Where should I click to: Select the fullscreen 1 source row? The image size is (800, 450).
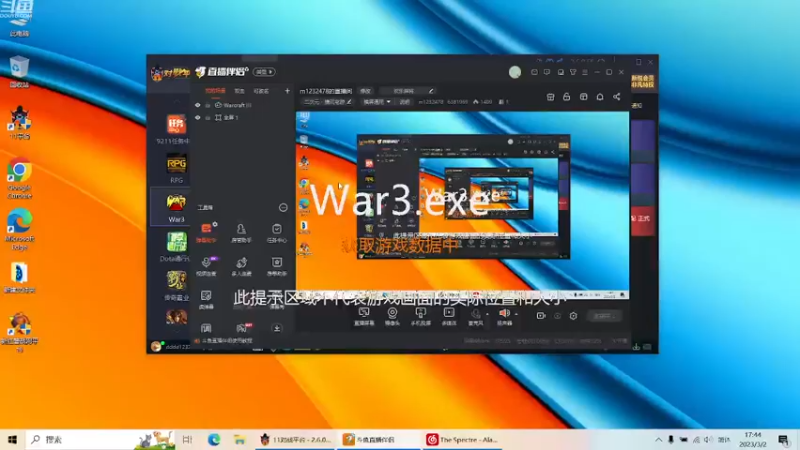coord(242,117)
